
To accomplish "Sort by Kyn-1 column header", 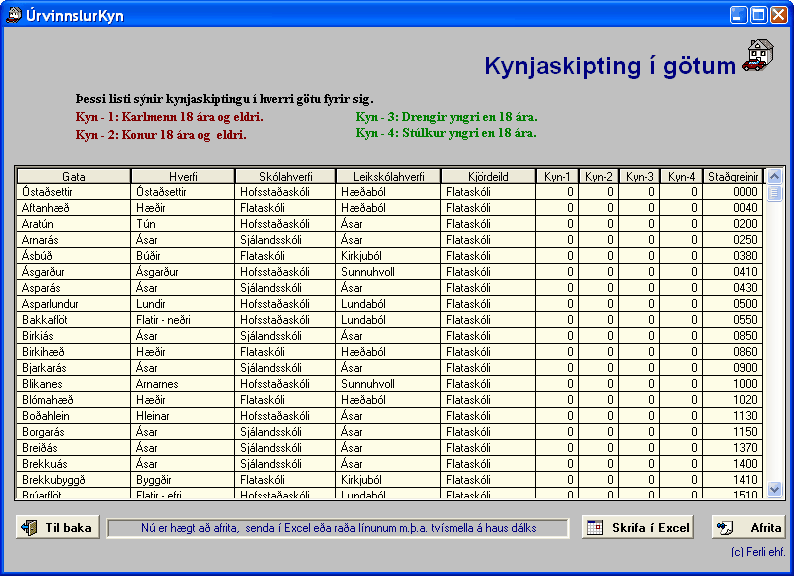I will click(x=557, y=176).
